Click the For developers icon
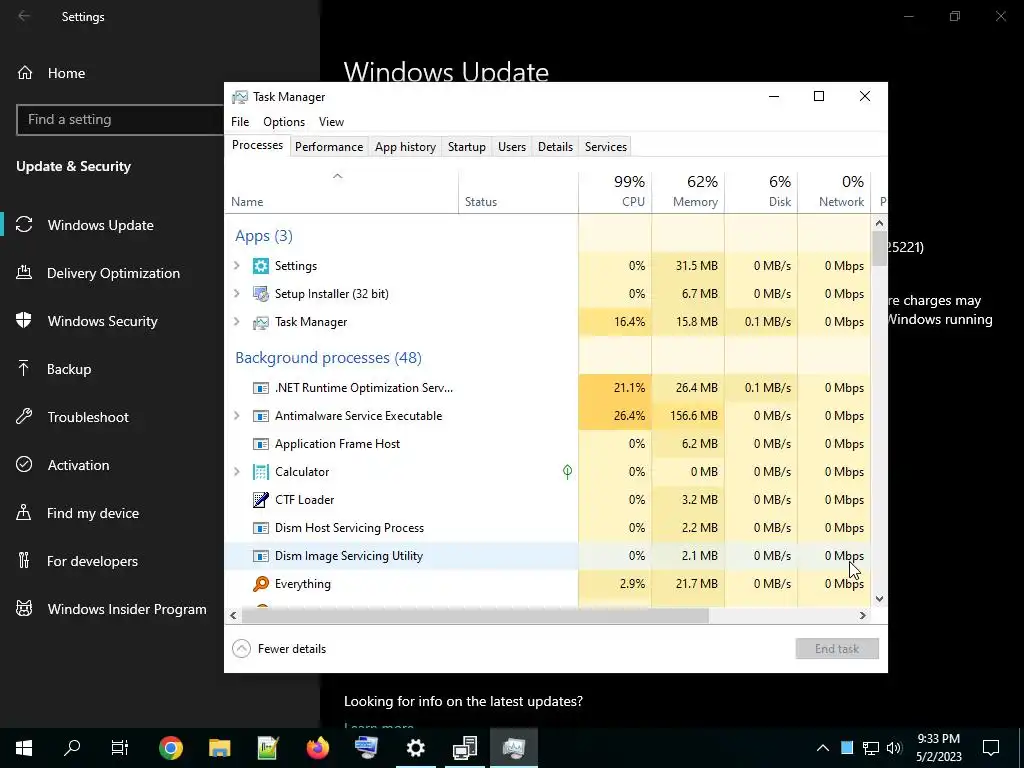The image size is (1024, 768). pos(24,560)
